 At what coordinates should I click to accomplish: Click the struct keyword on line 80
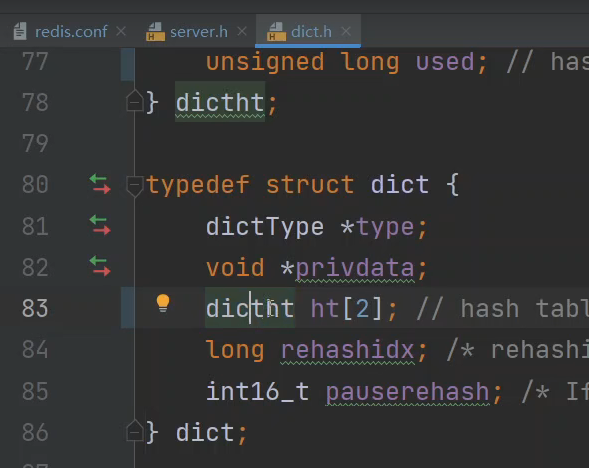coord(310,184)
